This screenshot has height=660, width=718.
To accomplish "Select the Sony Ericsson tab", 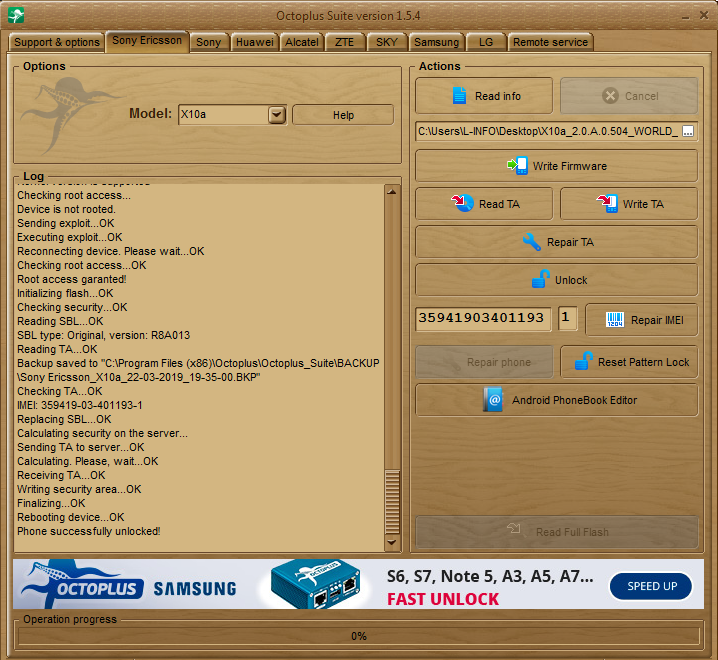I will tap(147, 41).
